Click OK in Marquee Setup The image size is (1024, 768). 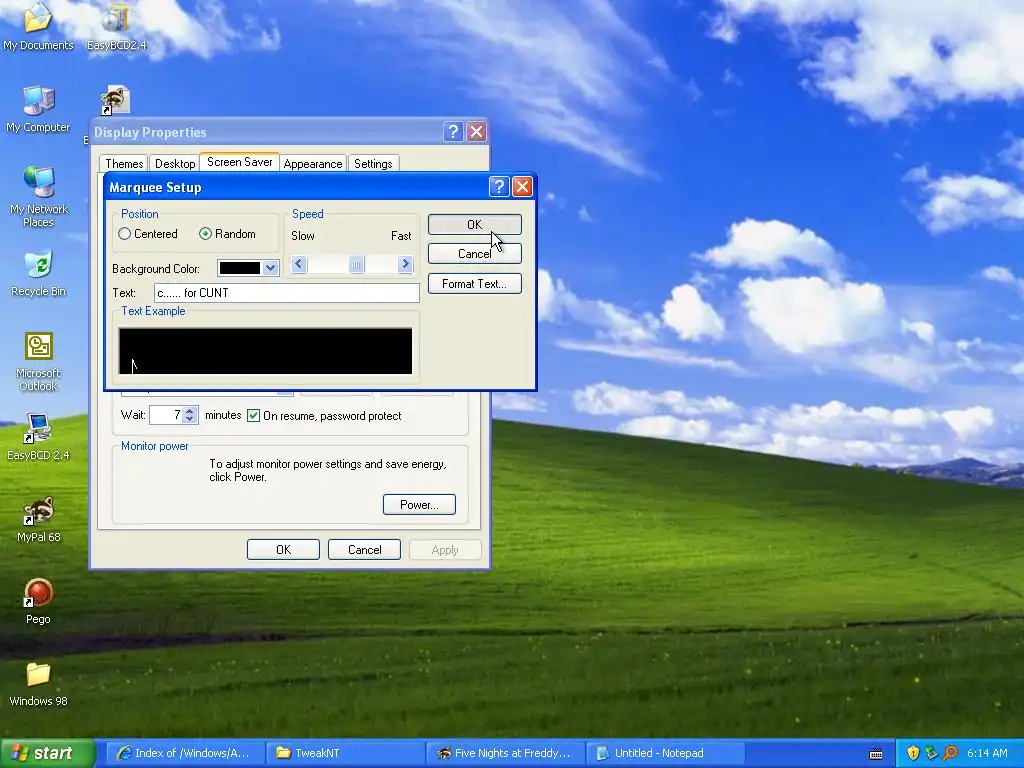tap(475, 225)
